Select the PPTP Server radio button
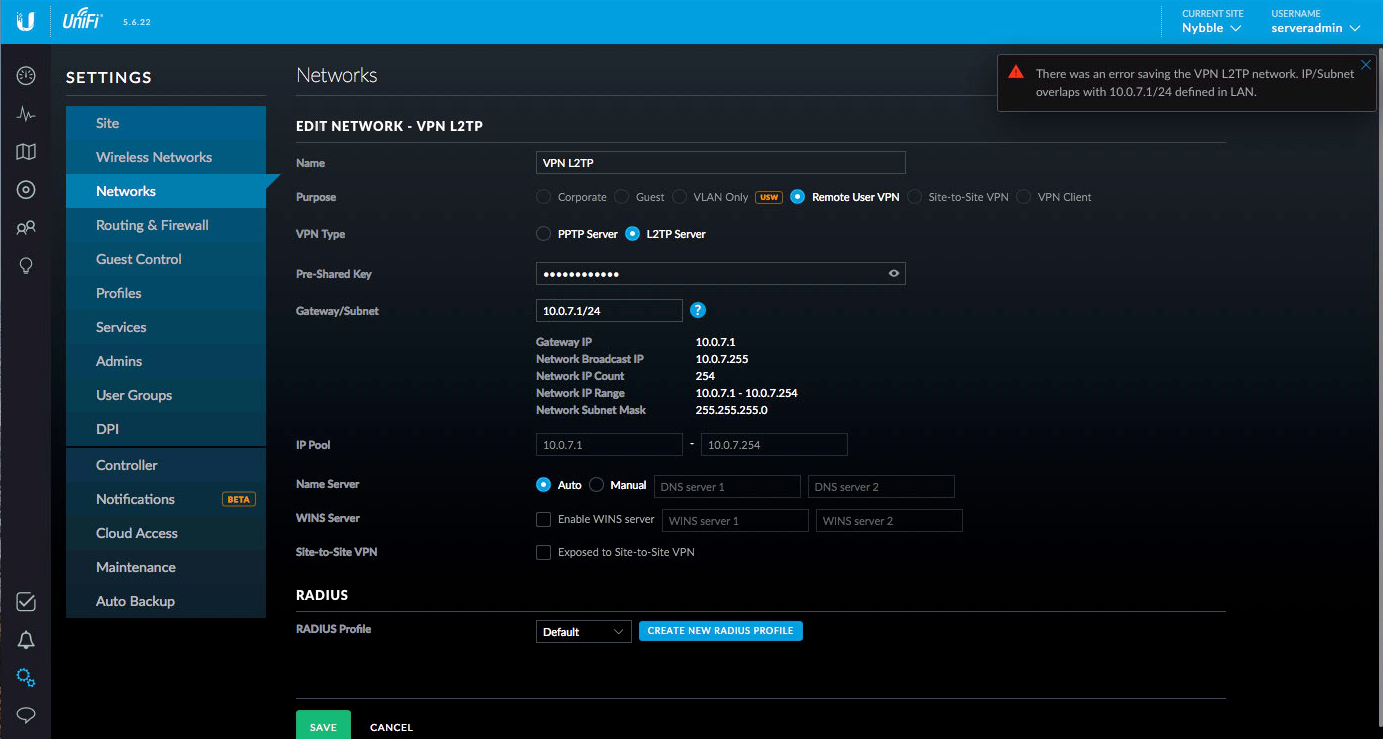 pos(543,234)
